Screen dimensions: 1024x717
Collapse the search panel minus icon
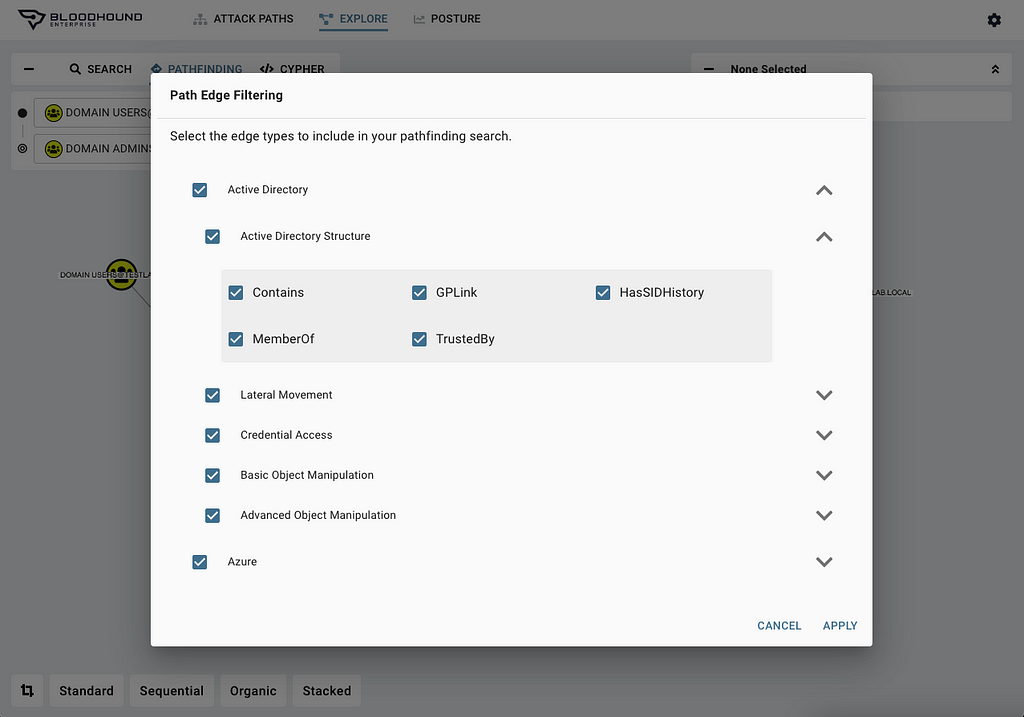29,69
